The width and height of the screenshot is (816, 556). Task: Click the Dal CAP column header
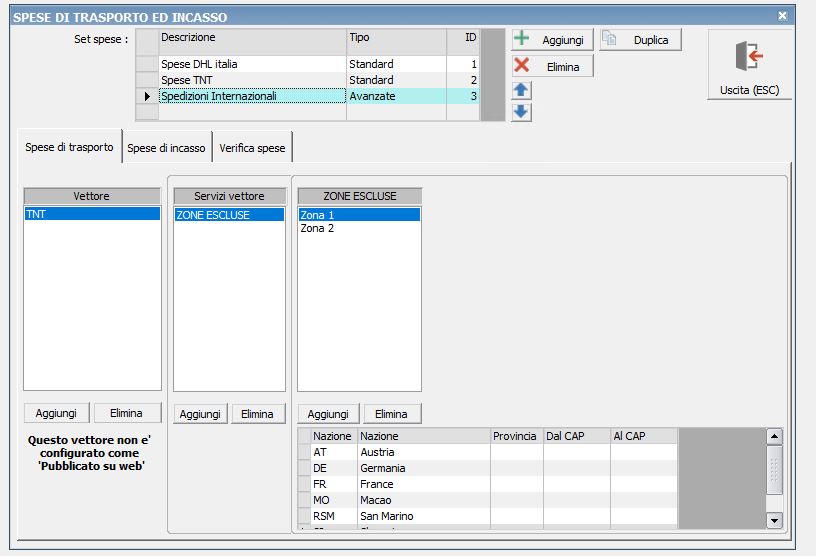577,436
